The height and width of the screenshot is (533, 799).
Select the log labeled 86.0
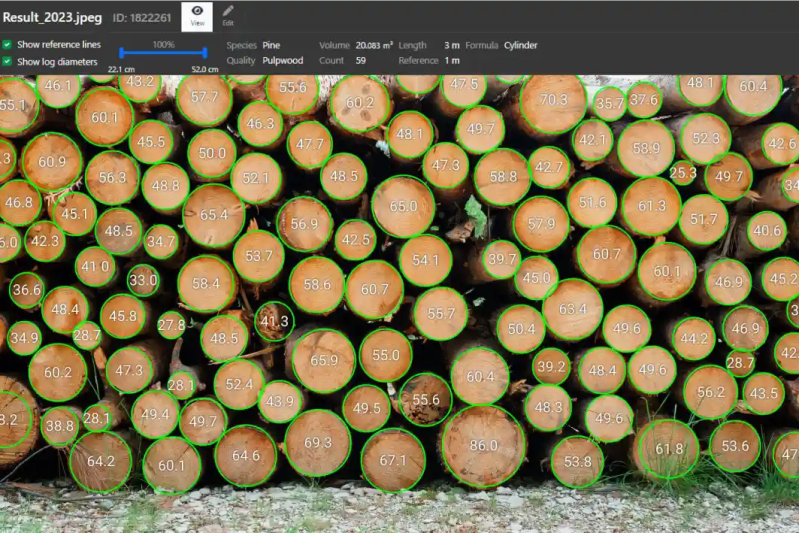click(483, 446)
